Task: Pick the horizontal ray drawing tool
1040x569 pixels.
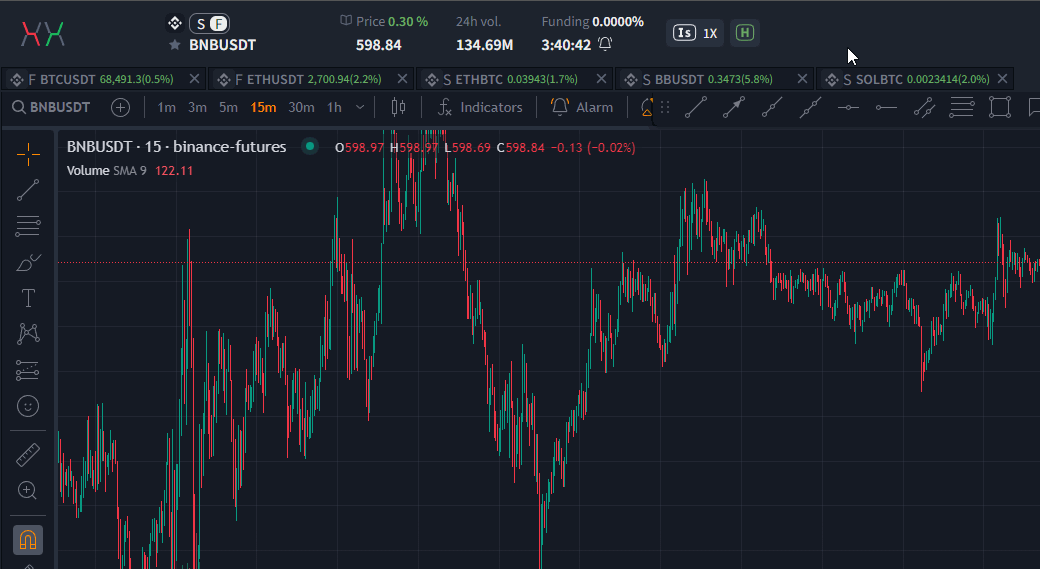Action: 886,107
